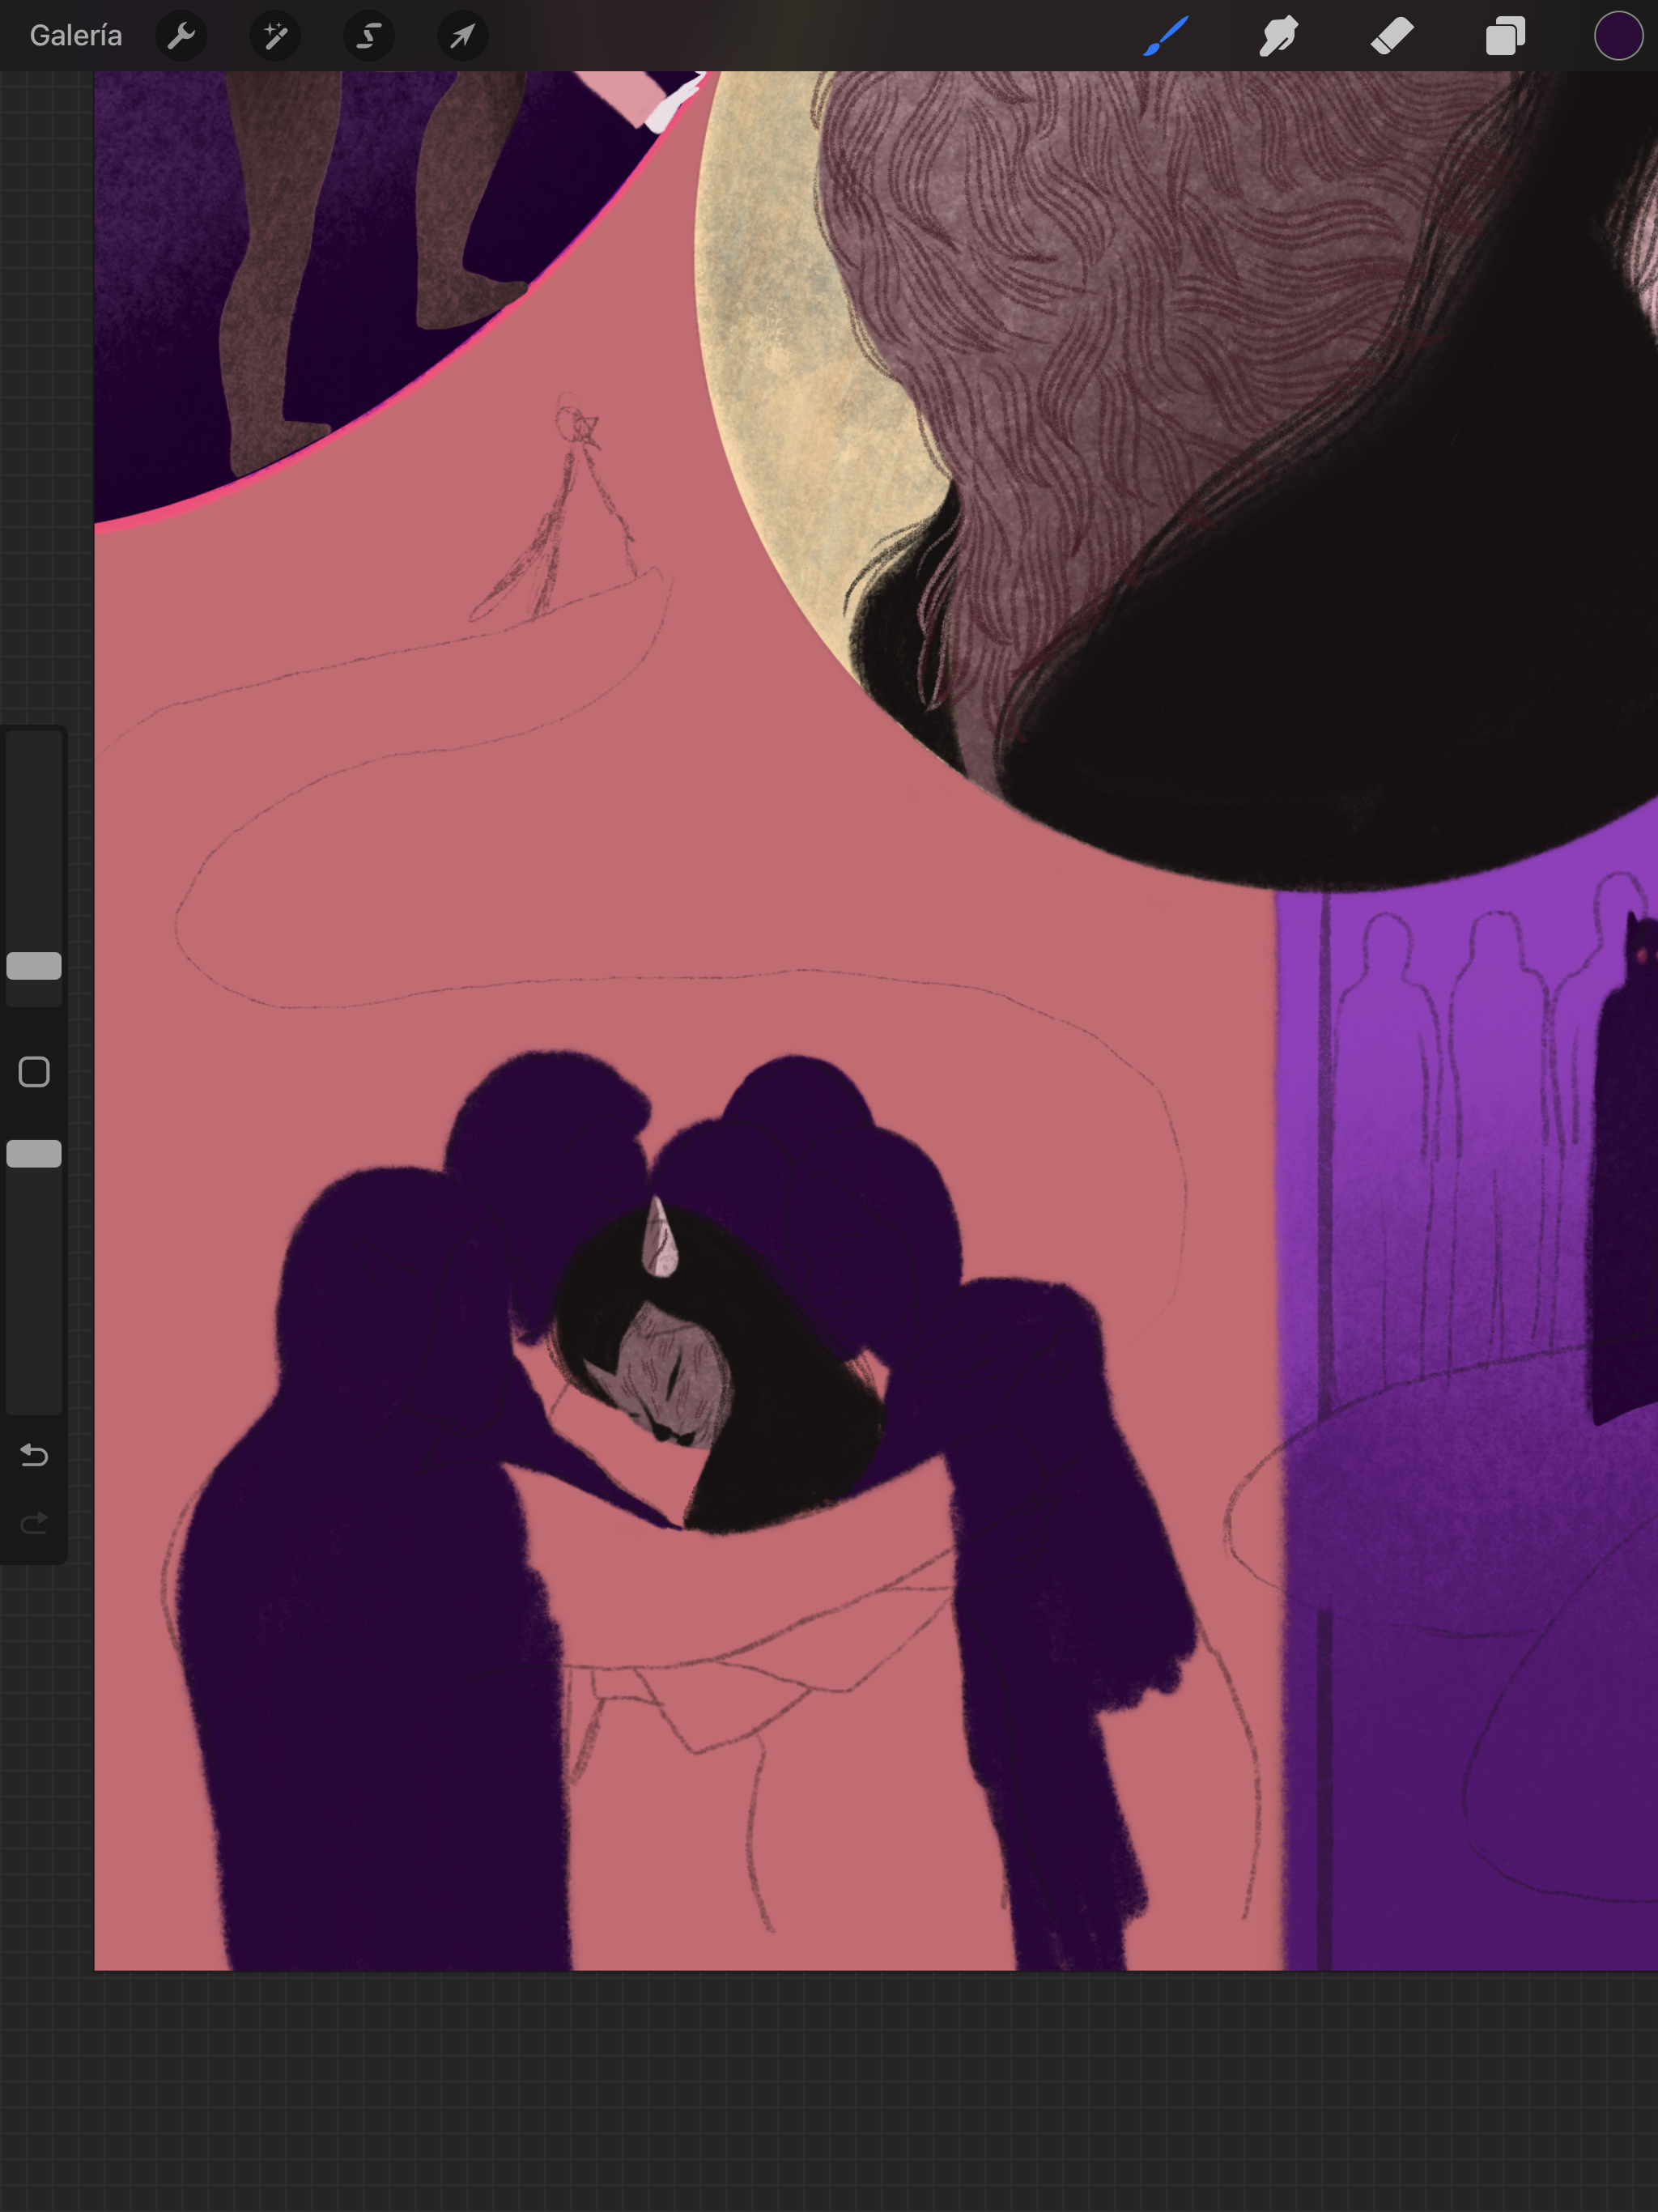Screen dimensions: 1658x2212
Task: Open the Layers panel
Action: [x=1505, y=36]
